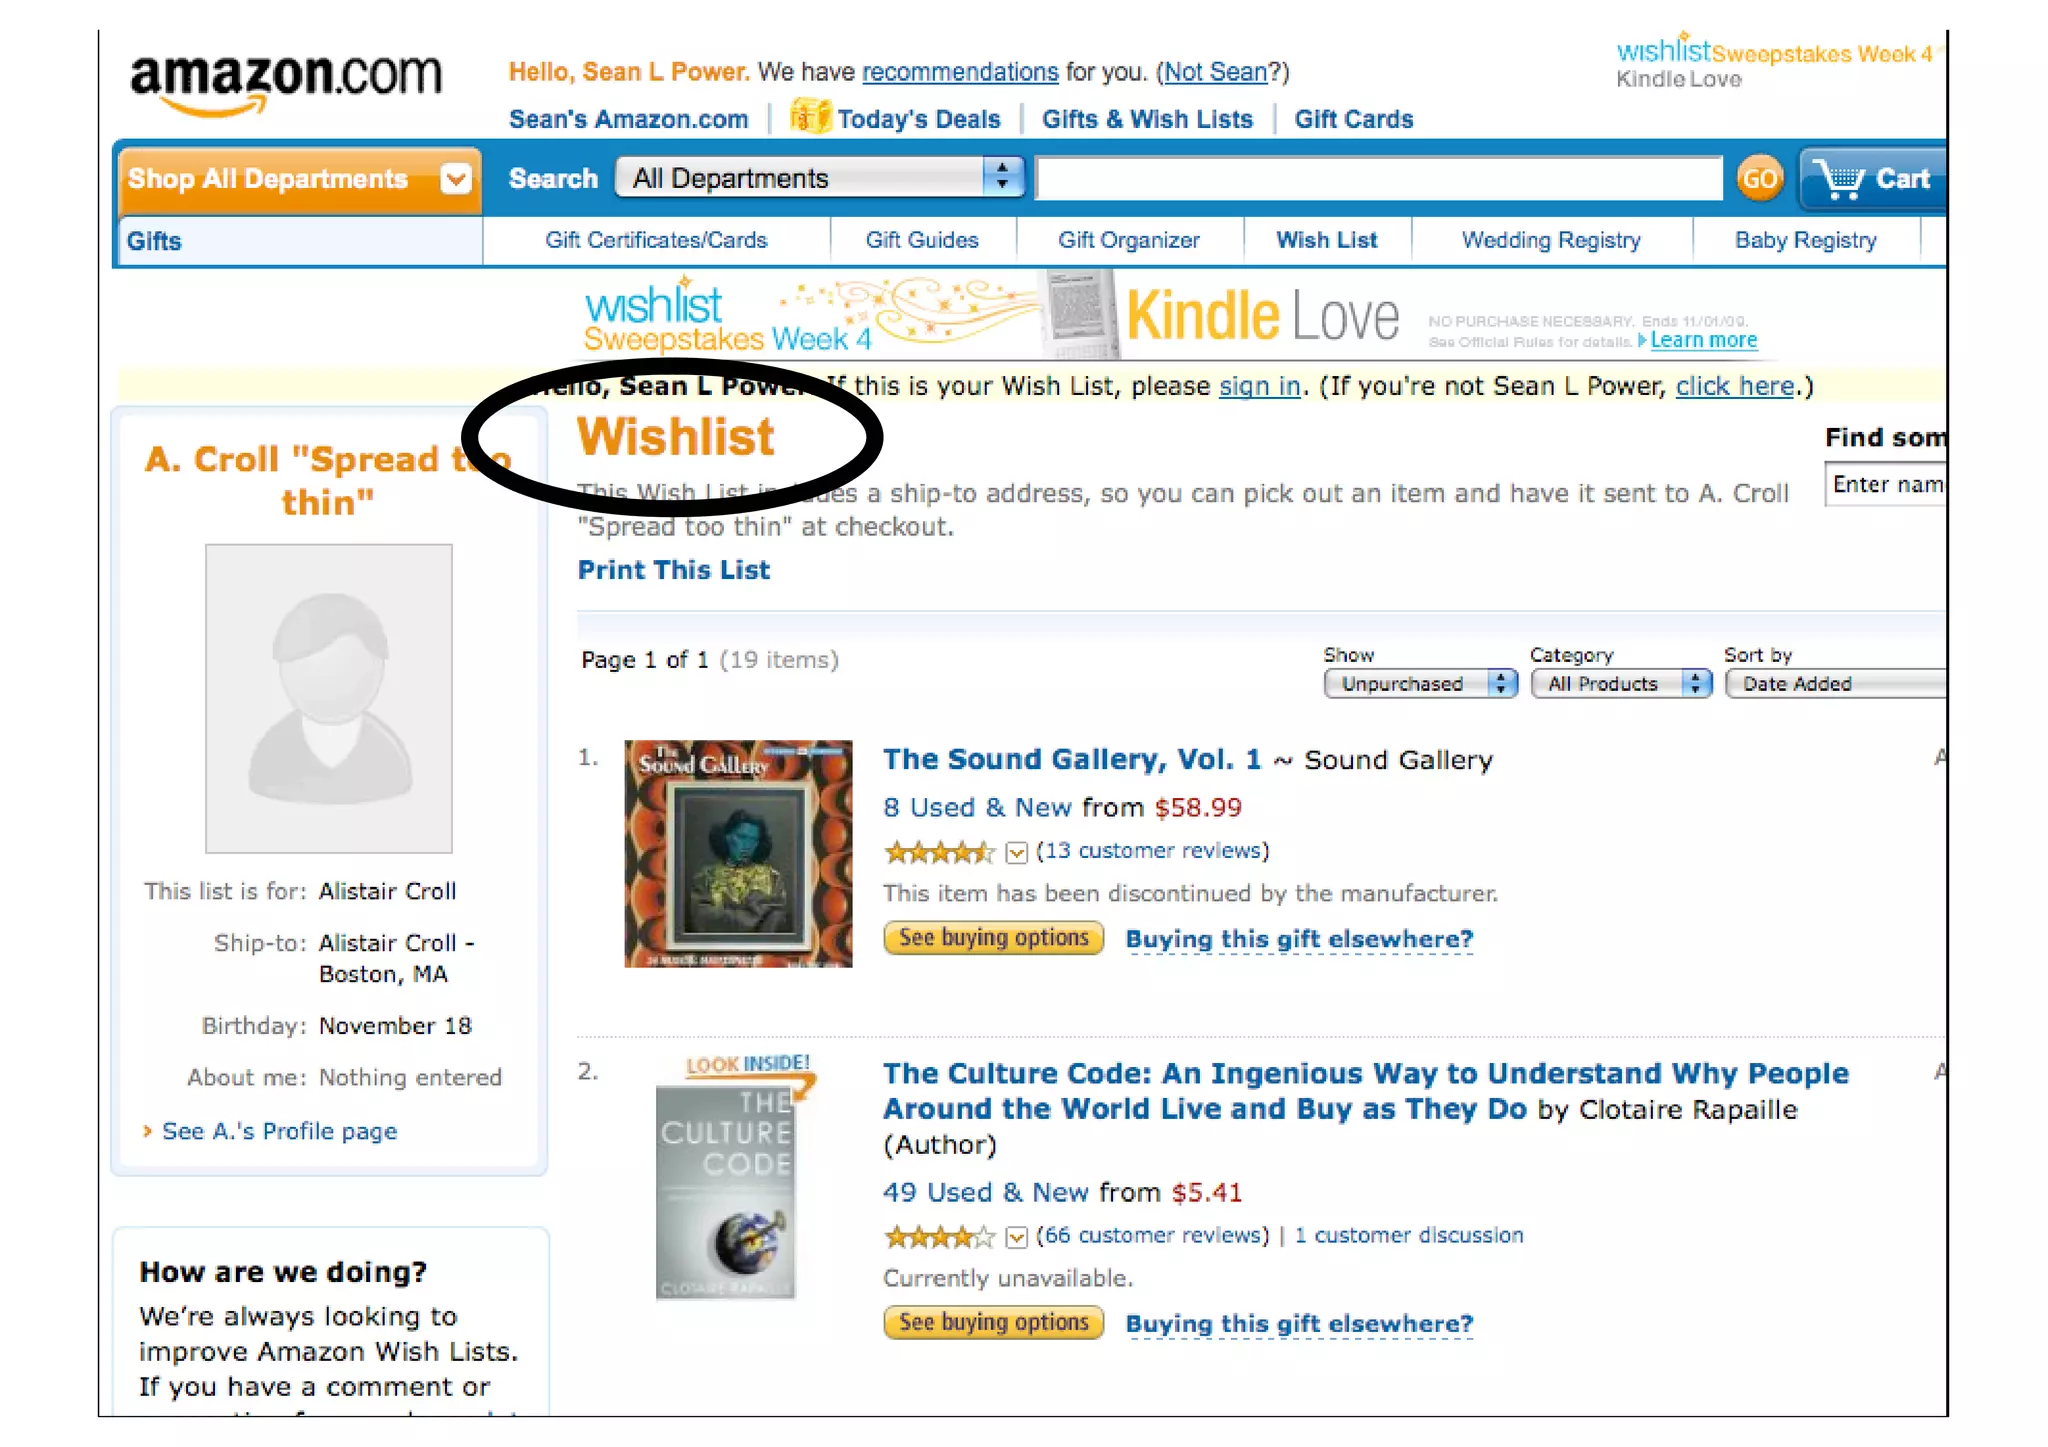Click the Today's Deals gift box icon
2048x1447 pixels.
810,117
